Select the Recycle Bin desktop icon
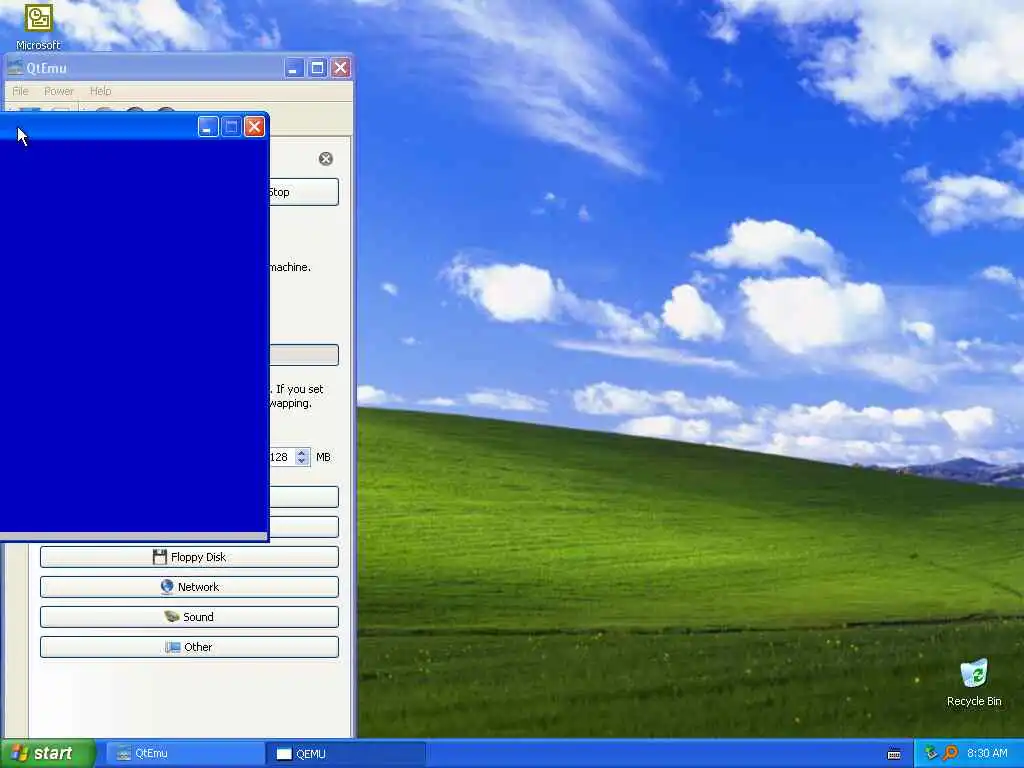1024x768 pixels. [974, 682]
